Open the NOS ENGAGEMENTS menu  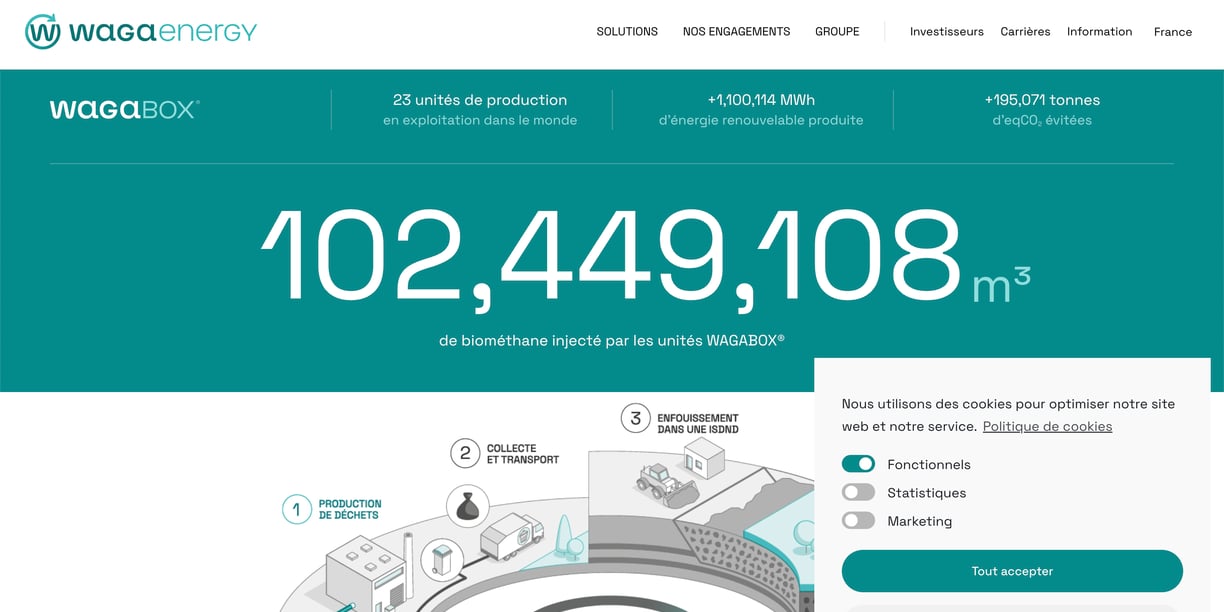click(x=736, y=32)
